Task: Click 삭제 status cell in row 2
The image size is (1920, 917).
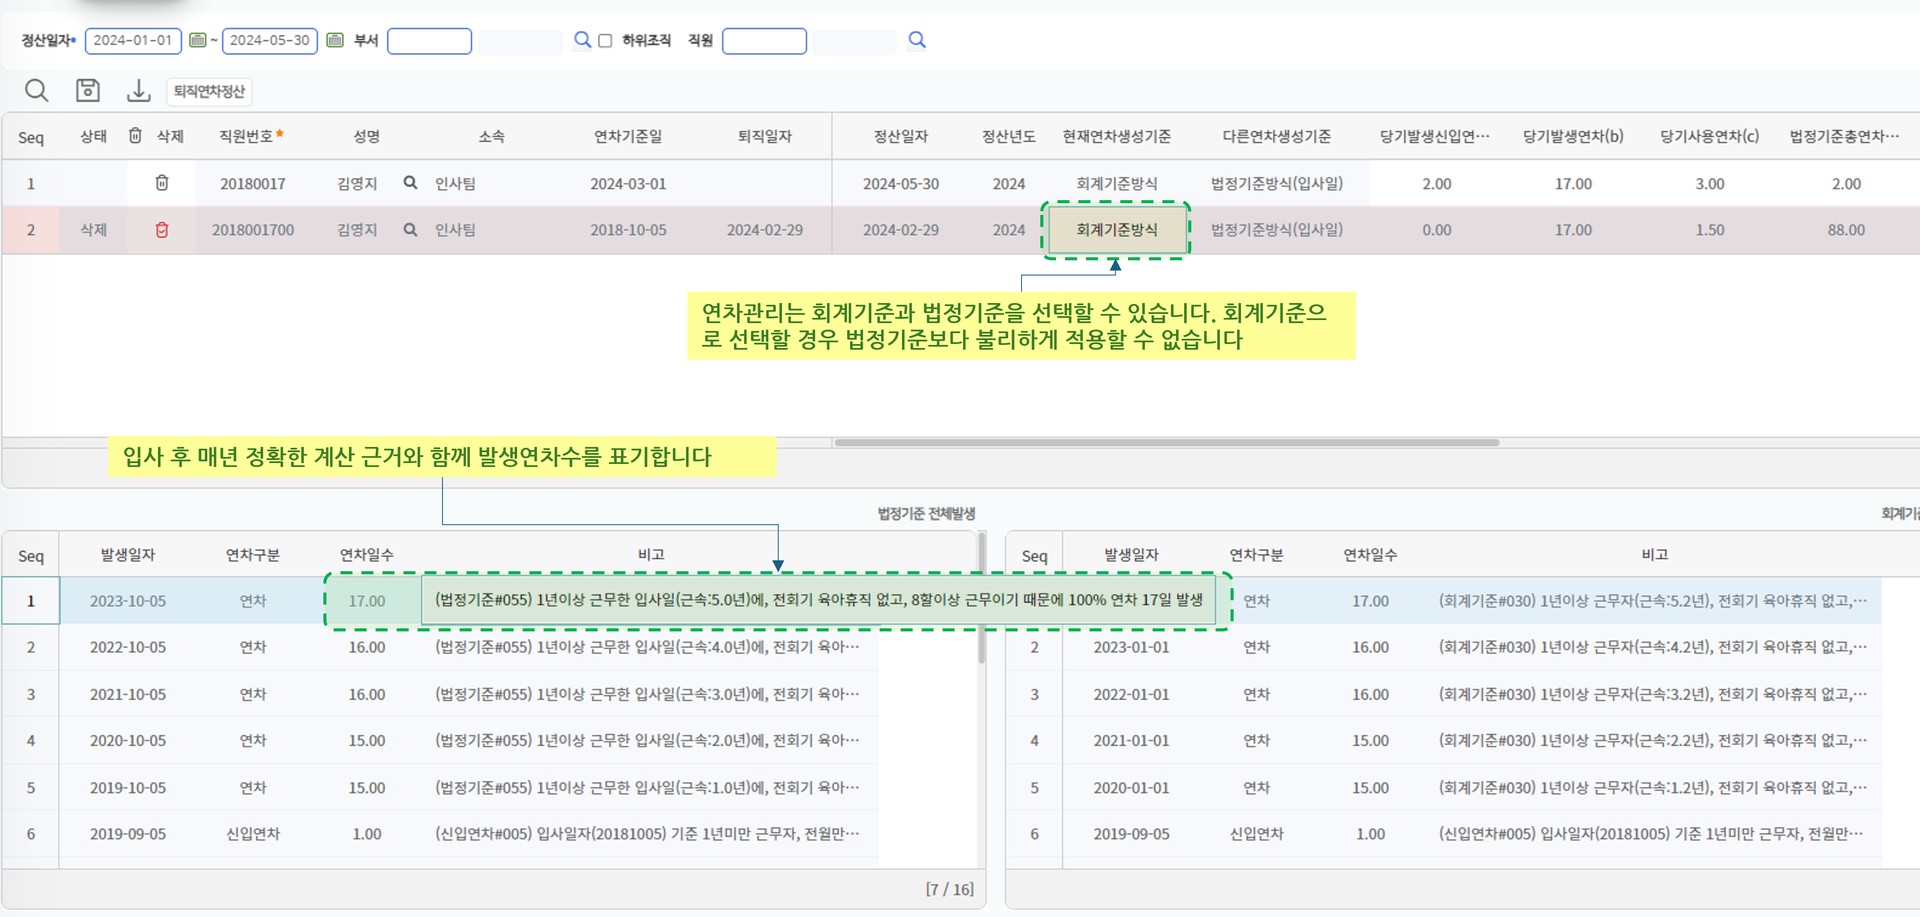Action: coord(93,230)
